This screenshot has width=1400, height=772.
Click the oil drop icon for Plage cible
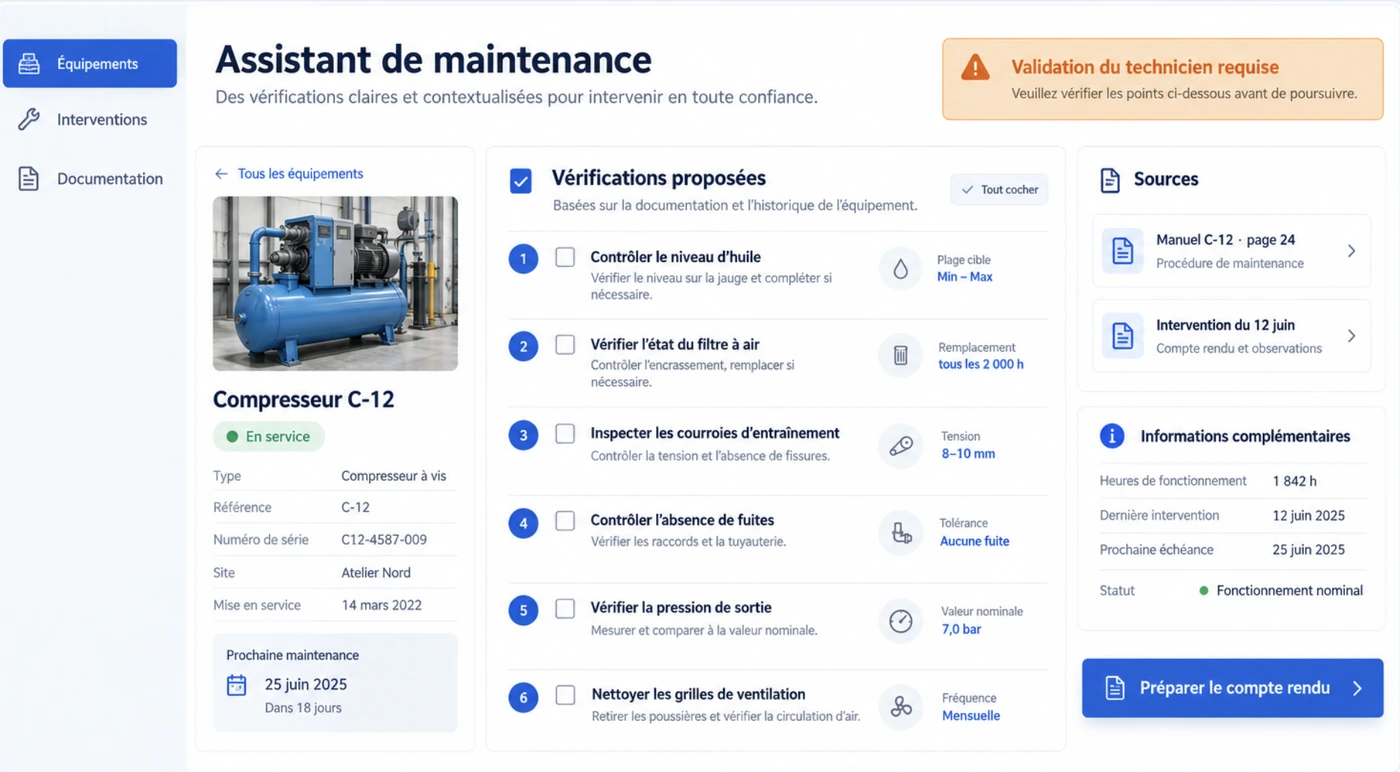[900, 268]
